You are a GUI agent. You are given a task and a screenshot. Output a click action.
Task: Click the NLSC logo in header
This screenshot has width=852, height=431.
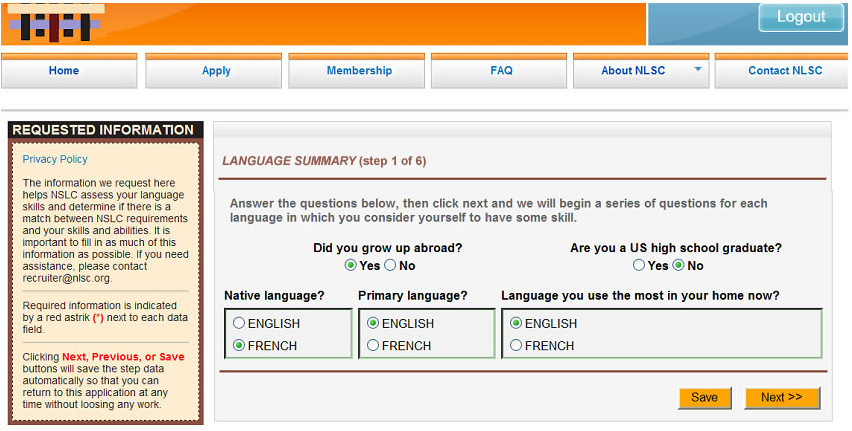pos(57,23)
